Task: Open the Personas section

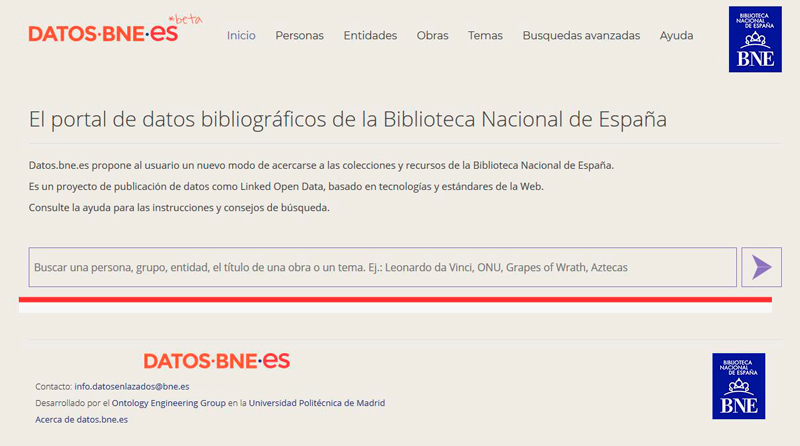Action: click(x=299, y=36)
